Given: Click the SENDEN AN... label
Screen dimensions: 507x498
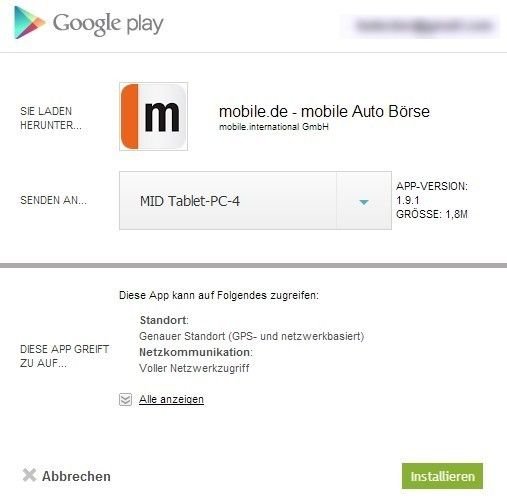Looking at the screenshot, I should [53, 200].
